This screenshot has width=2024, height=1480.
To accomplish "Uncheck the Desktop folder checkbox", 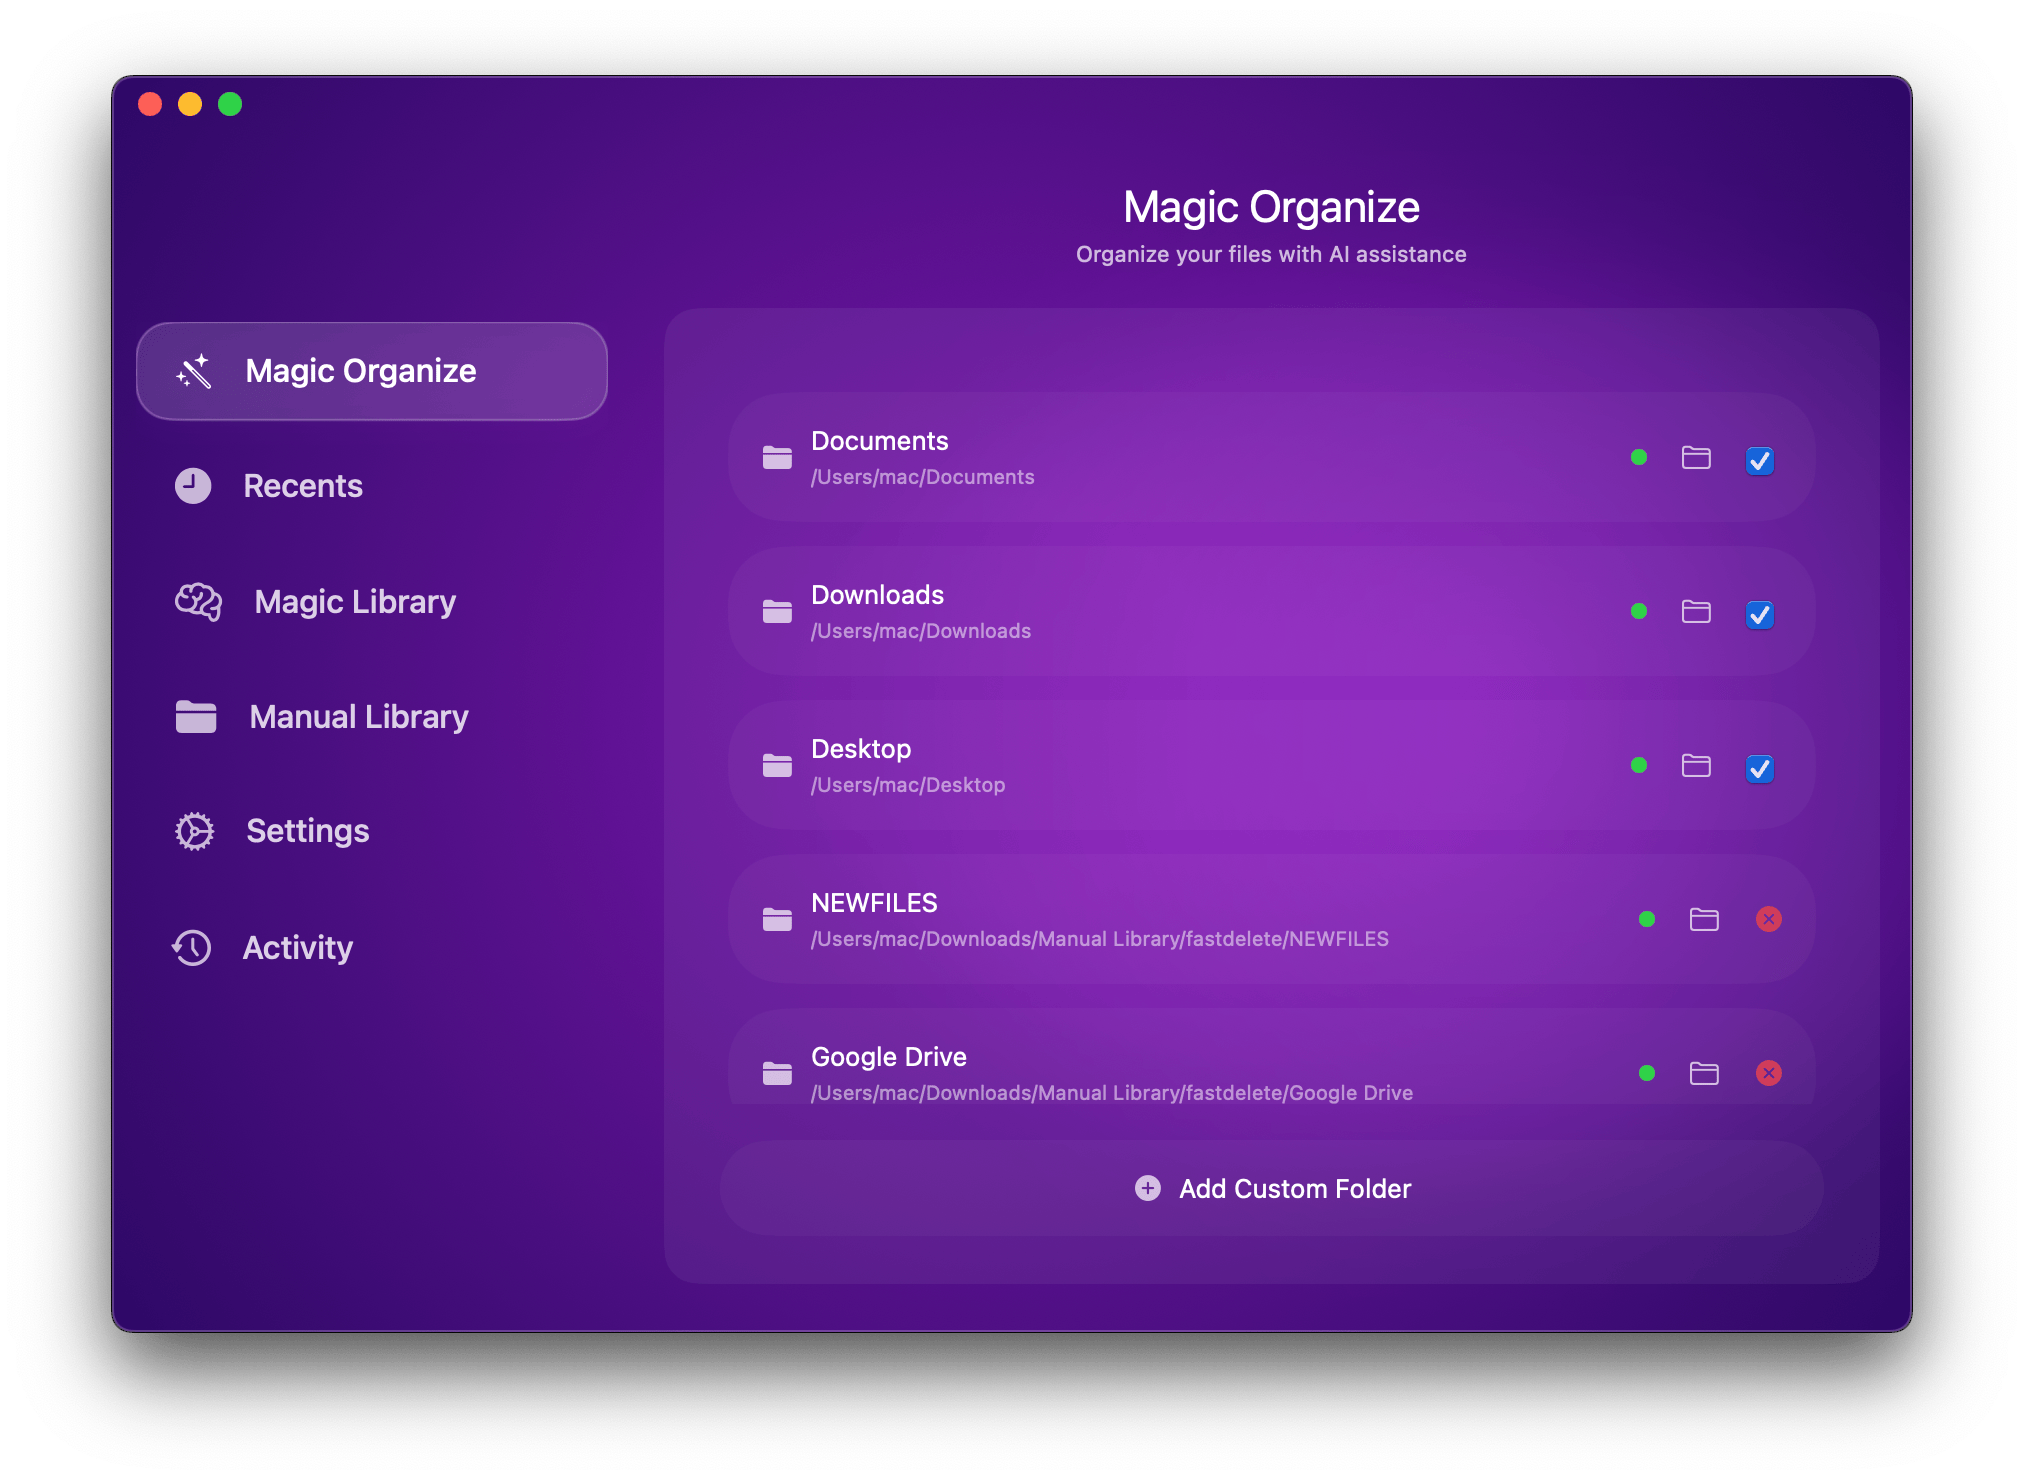I will [x=1760, y=768].
